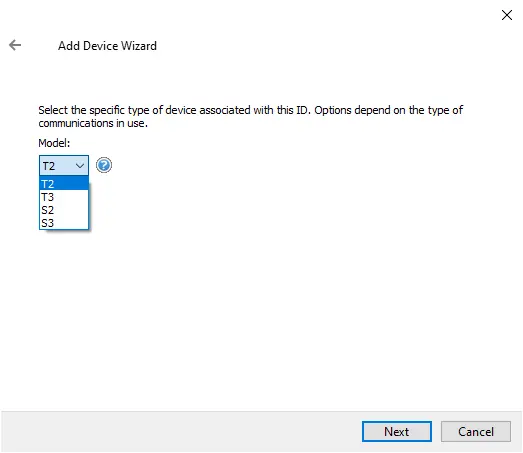
Task: Pick S2 from the model dropdown list
Action: pyautogui.click(x=64, y=210)
